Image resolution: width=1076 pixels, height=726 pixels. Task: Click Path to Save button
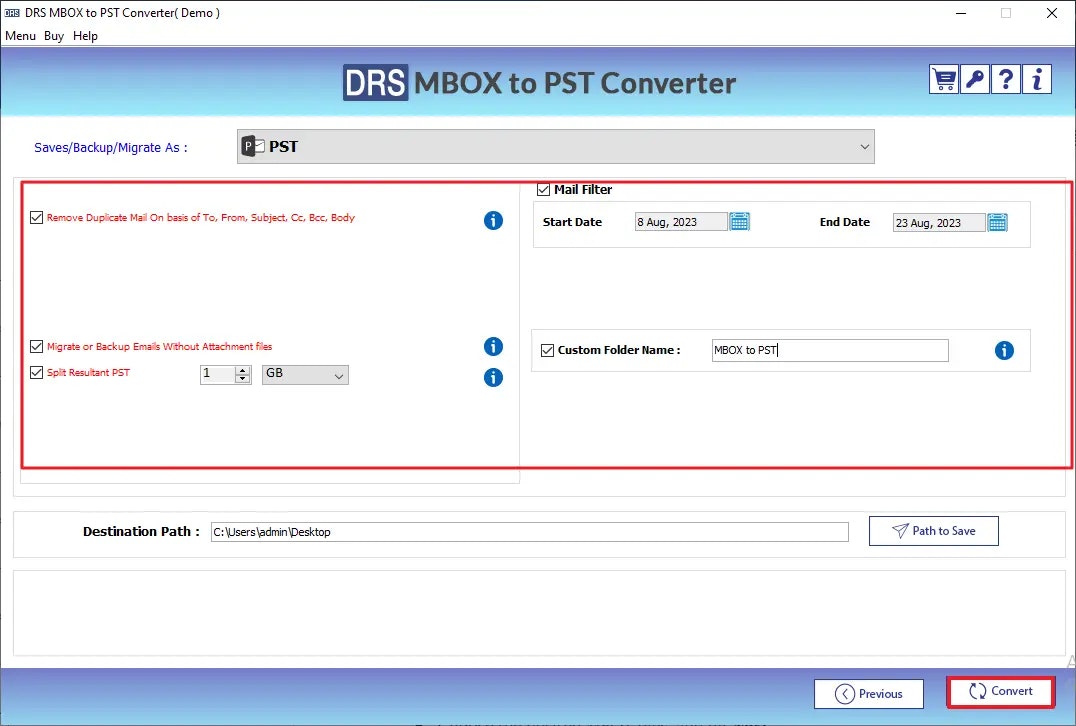tap(933, 531)
